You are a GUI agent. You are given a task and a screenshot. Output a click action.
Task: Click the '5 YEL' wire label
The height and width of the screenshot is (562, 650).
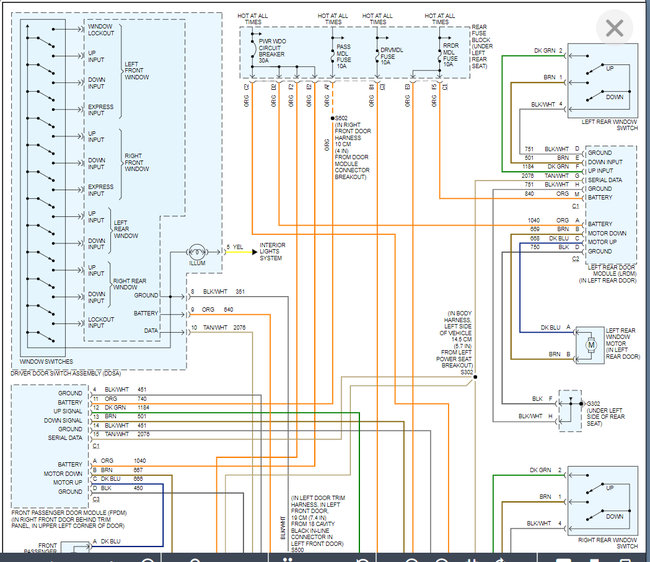click(x=235, y=247)
